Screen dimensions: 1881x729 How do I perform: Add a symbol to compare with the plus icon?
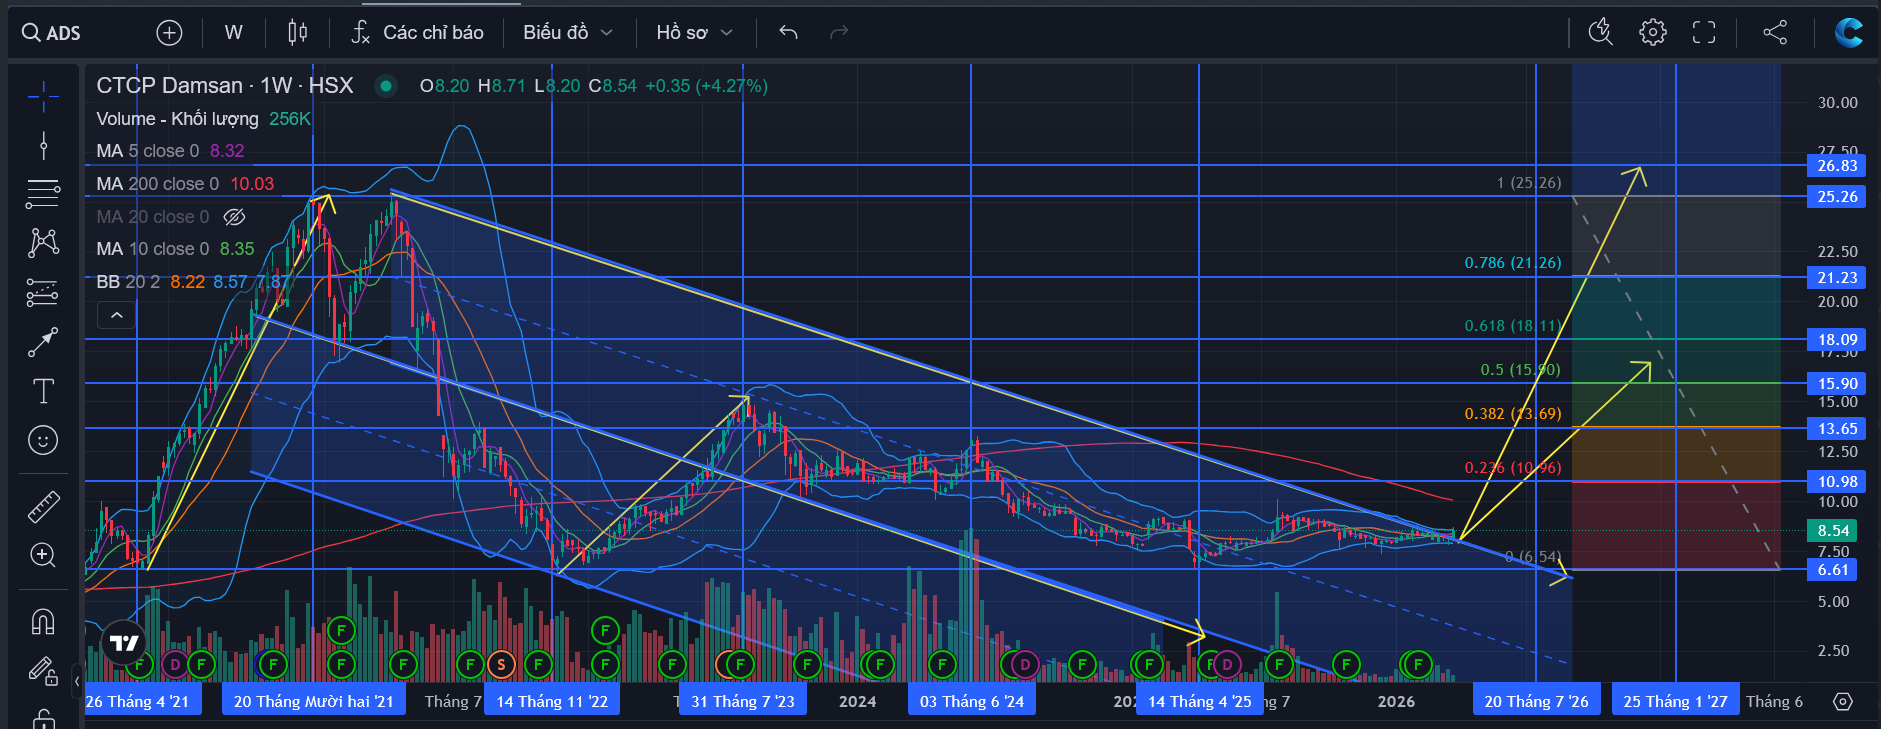tap(170, 33)
